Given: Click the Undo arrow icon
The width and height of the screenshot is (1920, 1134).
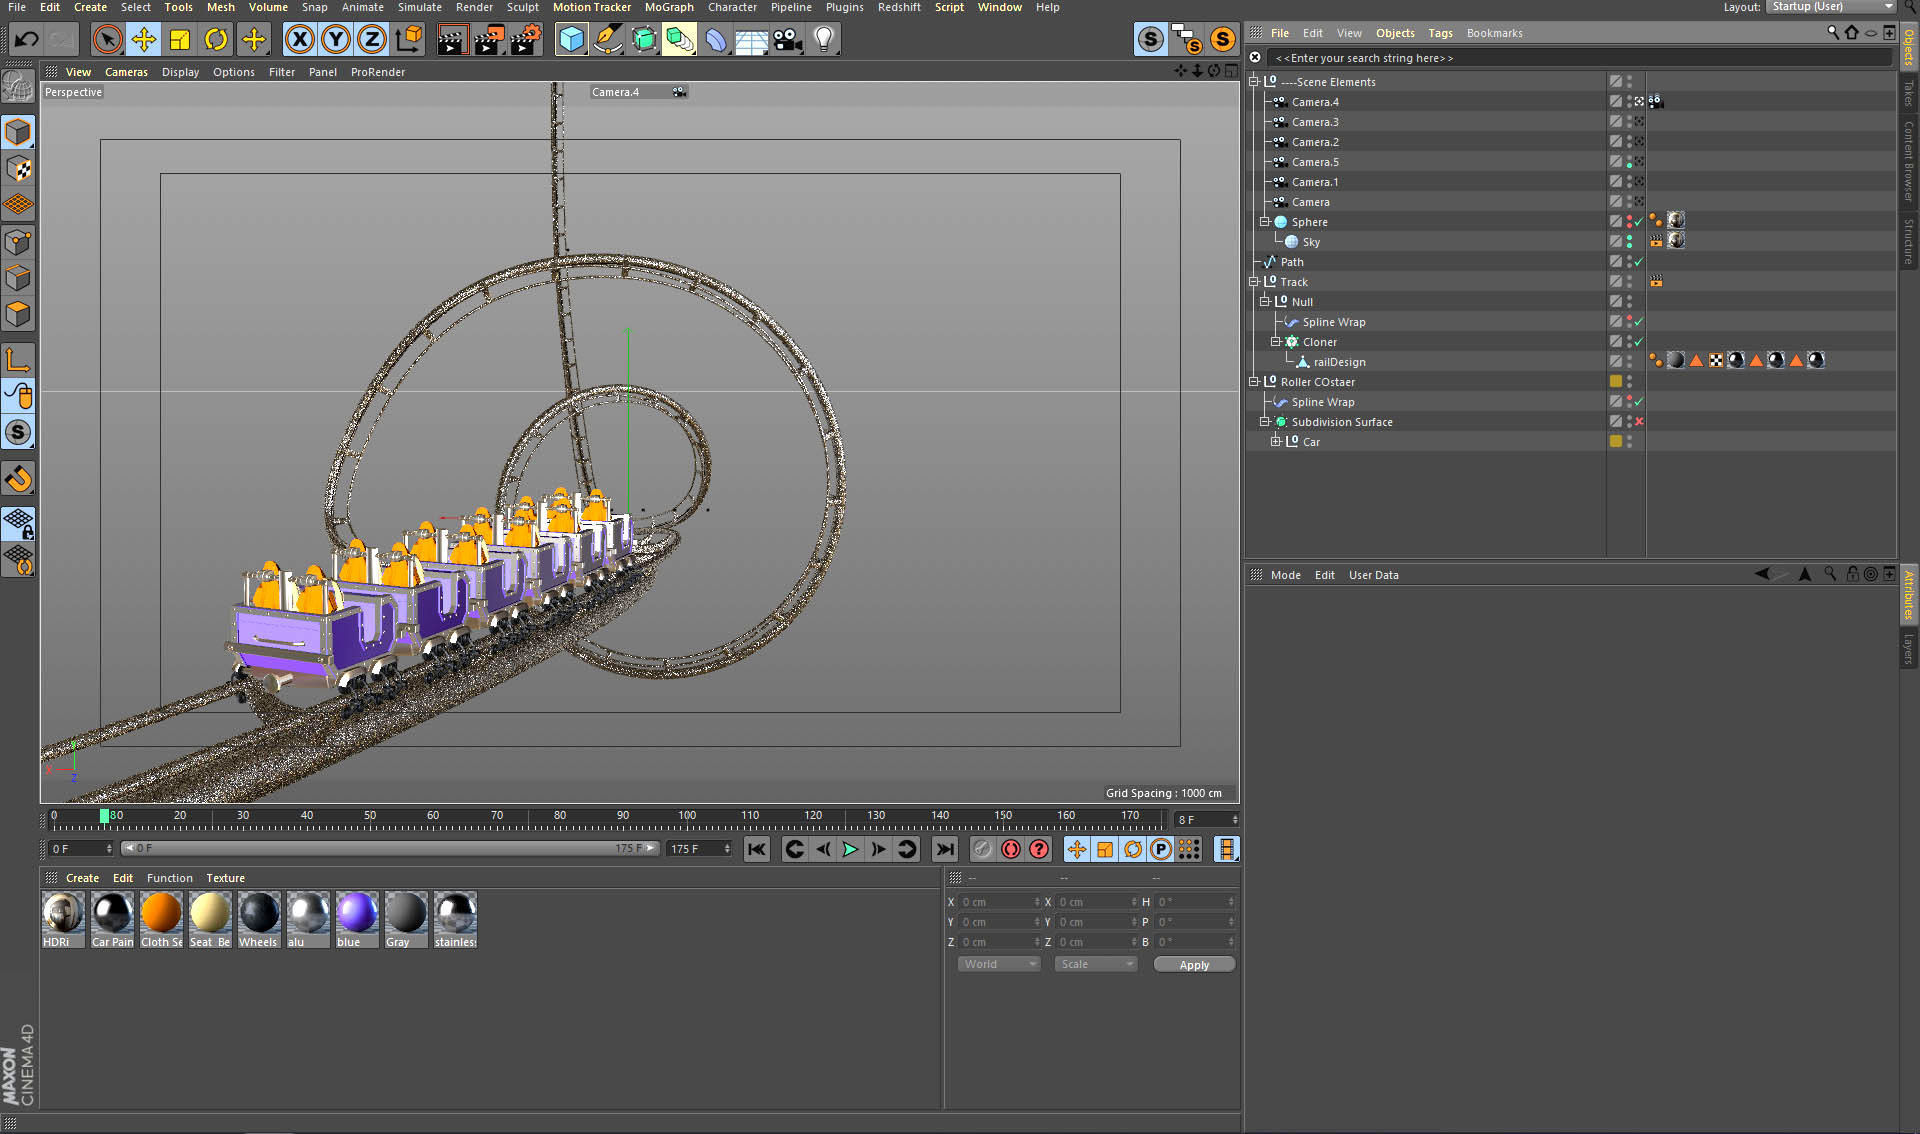Looking at the screenshot, I should (26, 40).
